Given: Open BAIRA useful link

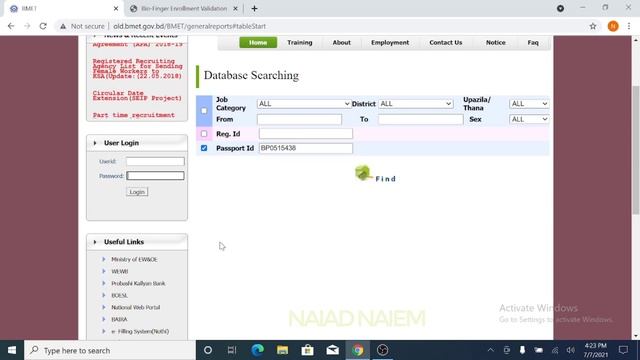Looking at the screenshot, I should click(x=119, y=319).
